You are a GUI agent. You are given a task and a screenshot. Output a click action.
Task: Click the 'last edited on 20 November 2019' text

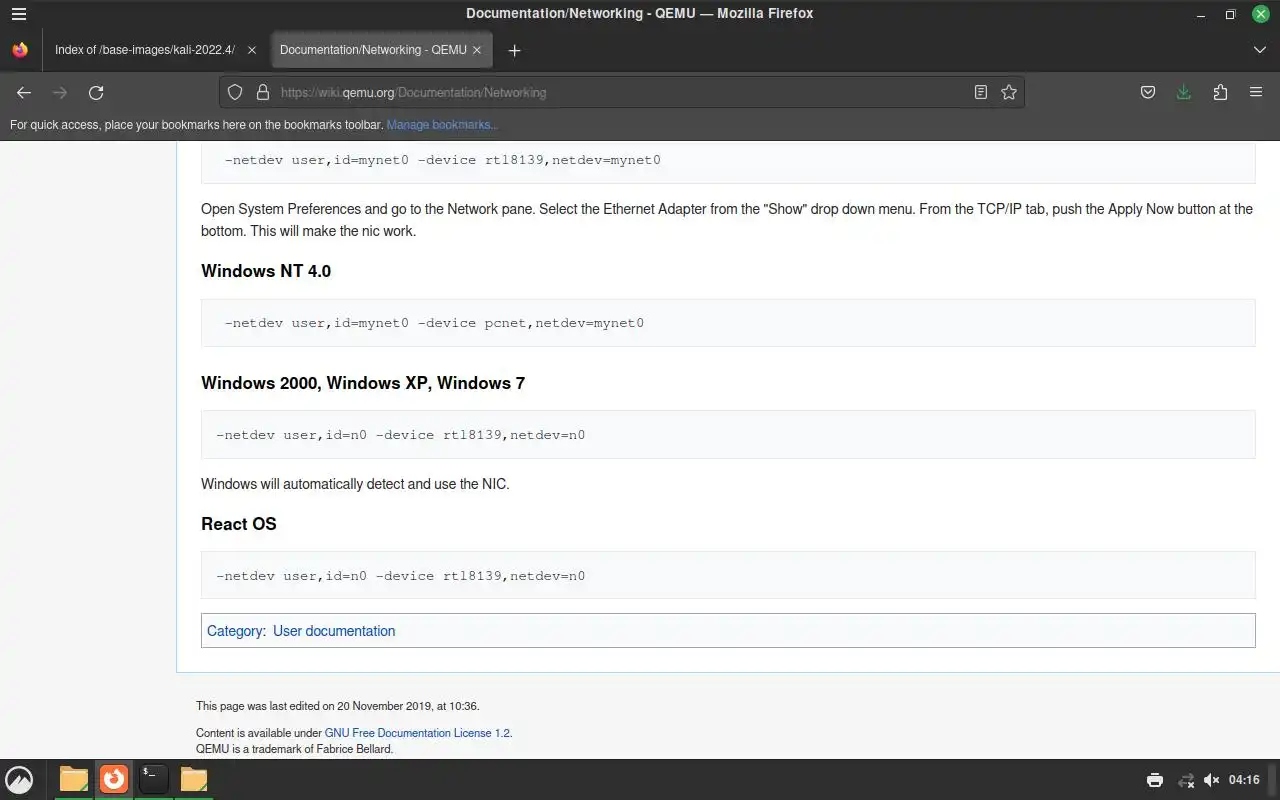pyautogui.click(x=337, y=706)
